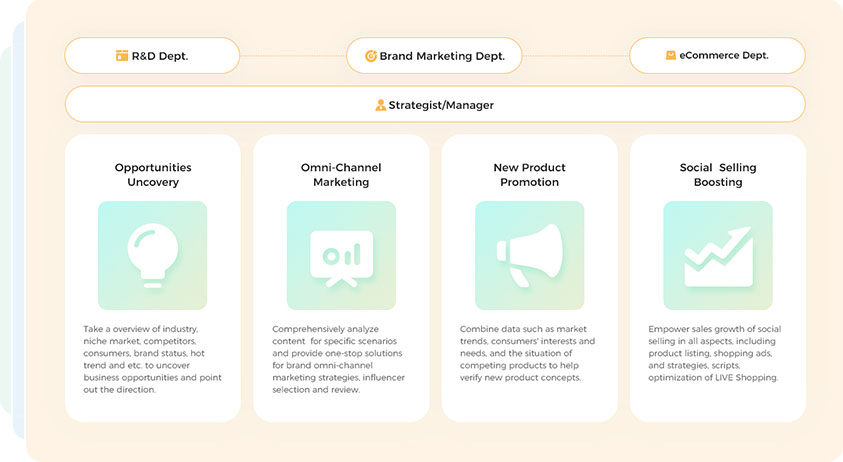Click the Omni-Channel Marketing heading
Viewport: 843px width, 462px height.
tap(341, 175)
